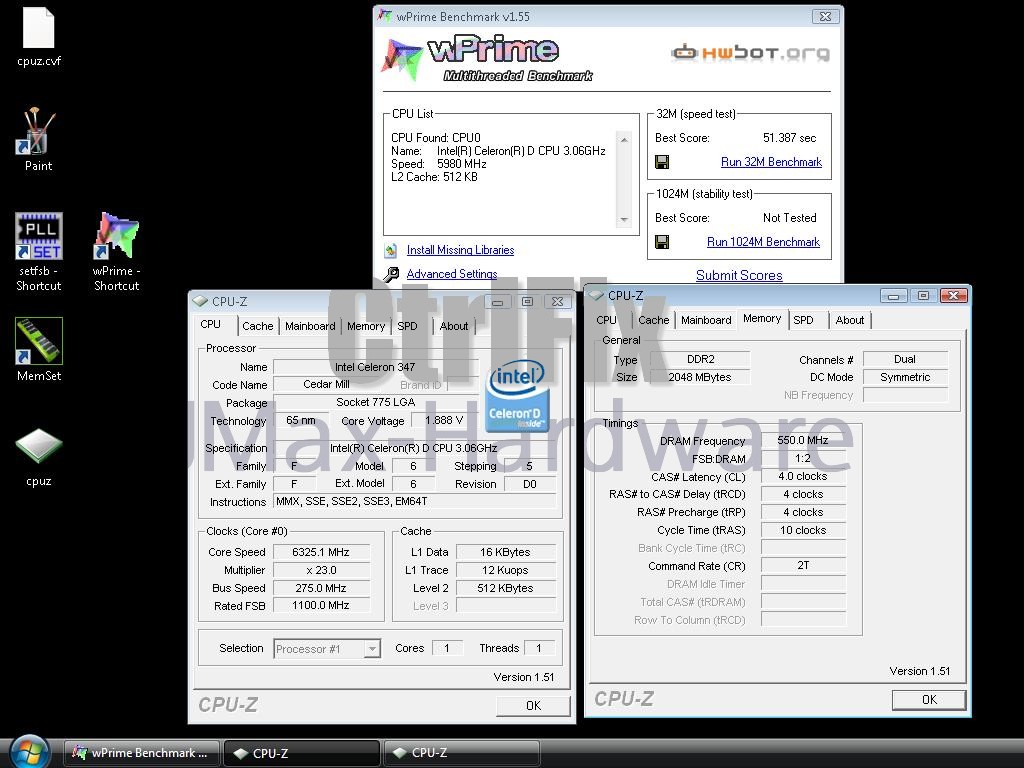Click the right CPU-Z title bar icon
The width and height of the screenshot is (1024, 768).
[x=596, y=295]
